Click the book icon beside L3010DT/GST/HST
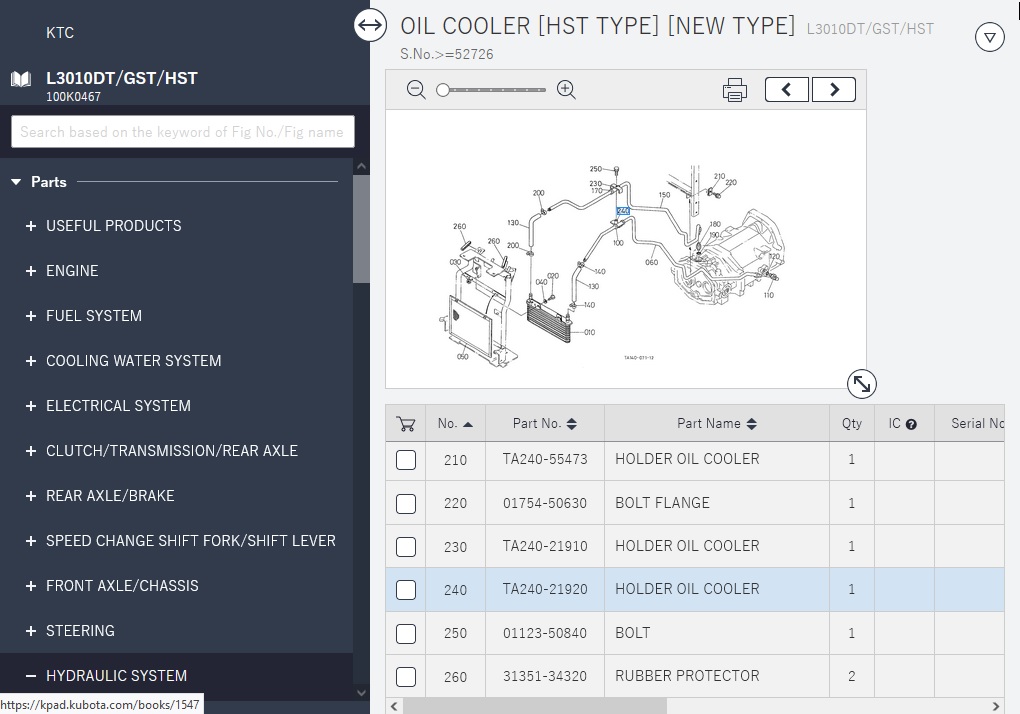1020x714 pixels. pos(21,79)
